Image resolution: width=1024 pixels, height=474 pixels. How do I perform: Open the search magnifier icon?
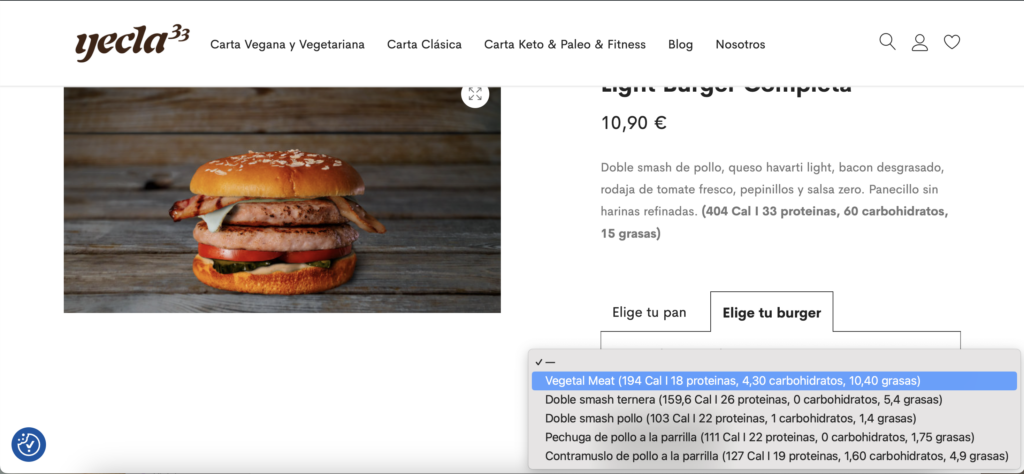[887, 42]
